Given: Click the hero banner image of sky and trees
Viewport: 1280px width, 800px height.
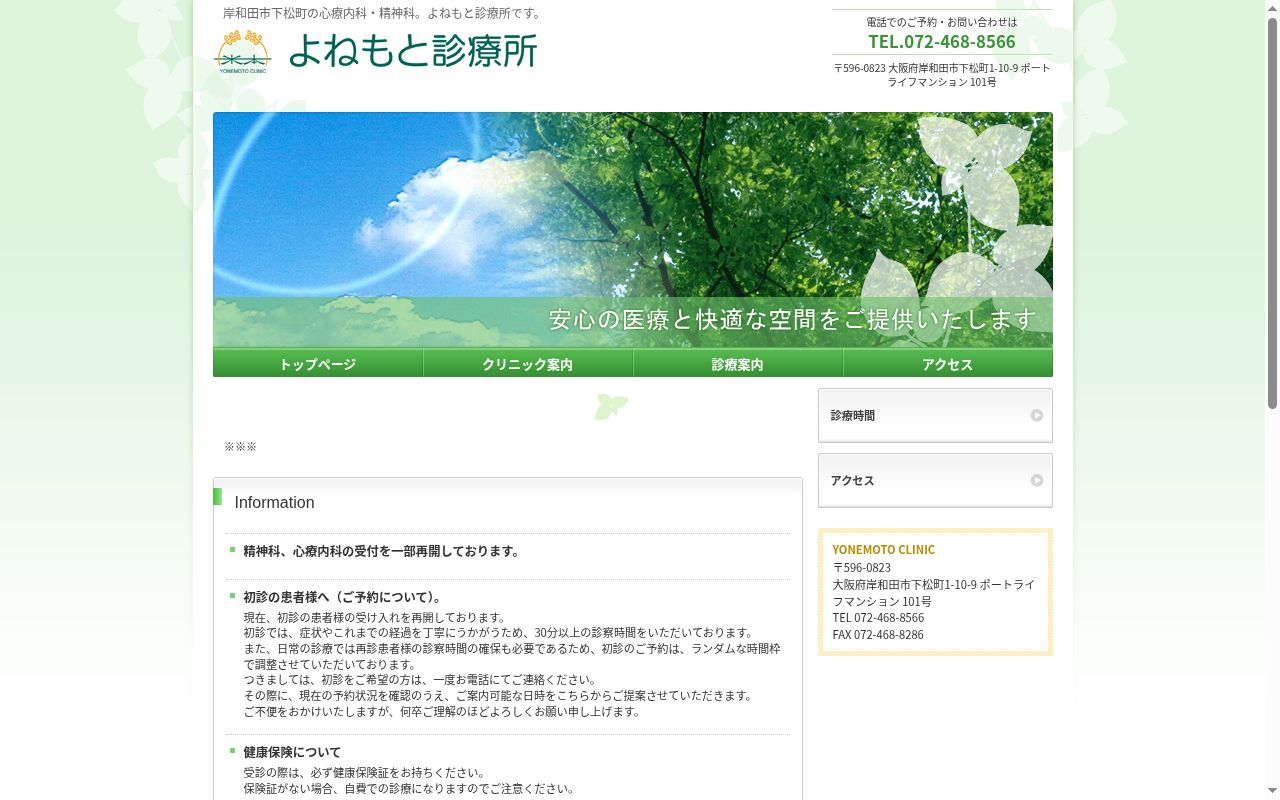Looking at the screenshot, I should [x=633, y=230].
